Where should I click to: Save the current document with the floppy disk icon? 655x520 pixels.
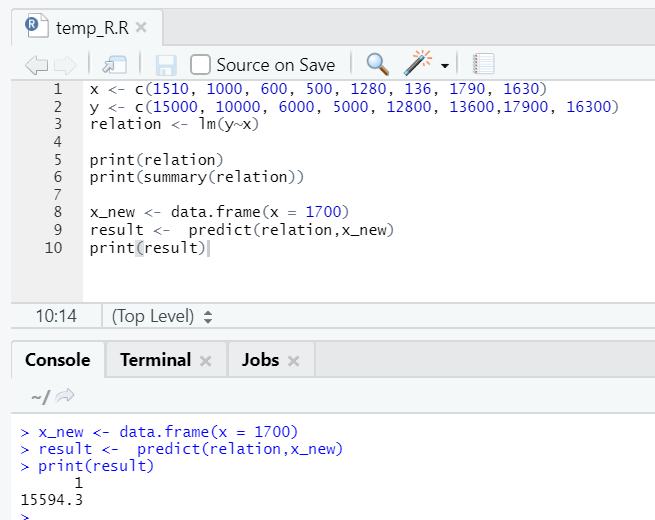coord(166,65)
